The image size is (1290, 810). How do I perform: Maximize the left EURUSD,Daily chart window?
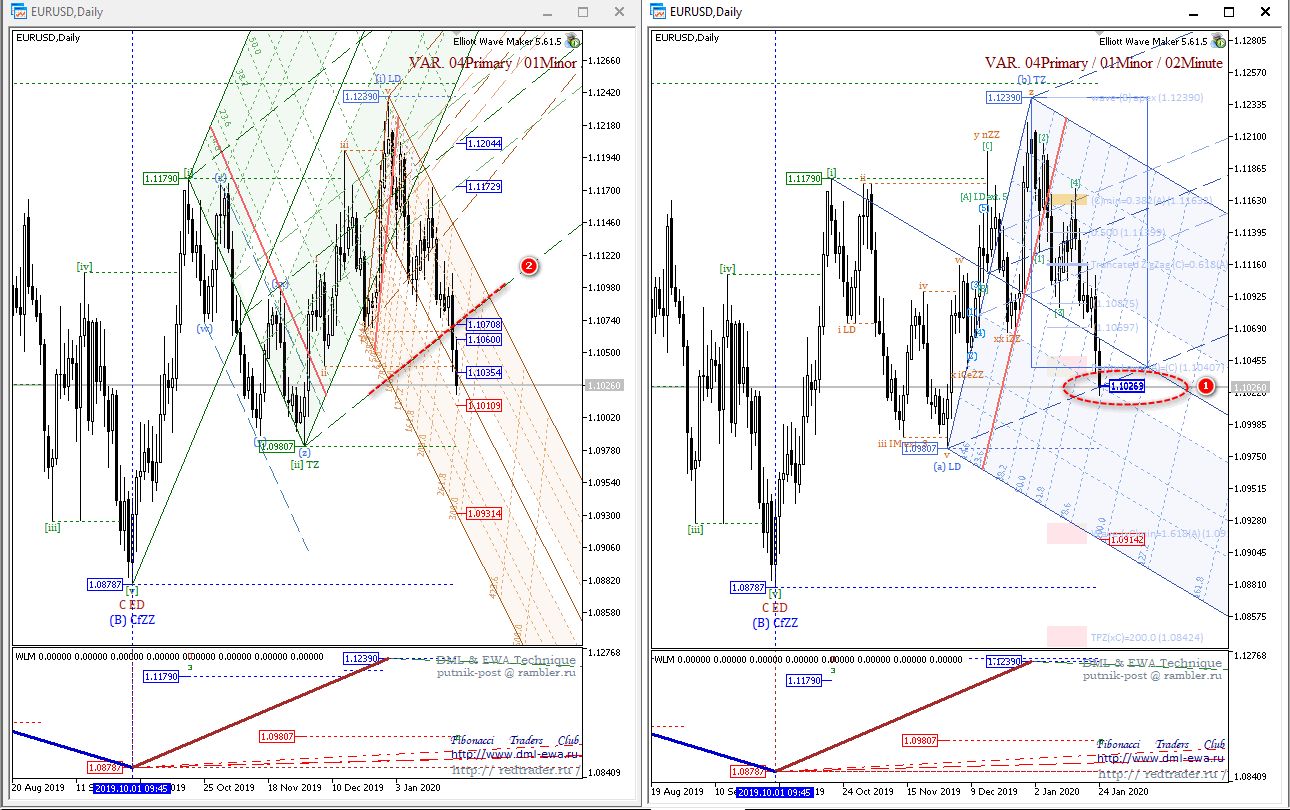pyautogui.click(x=583, y=13)
